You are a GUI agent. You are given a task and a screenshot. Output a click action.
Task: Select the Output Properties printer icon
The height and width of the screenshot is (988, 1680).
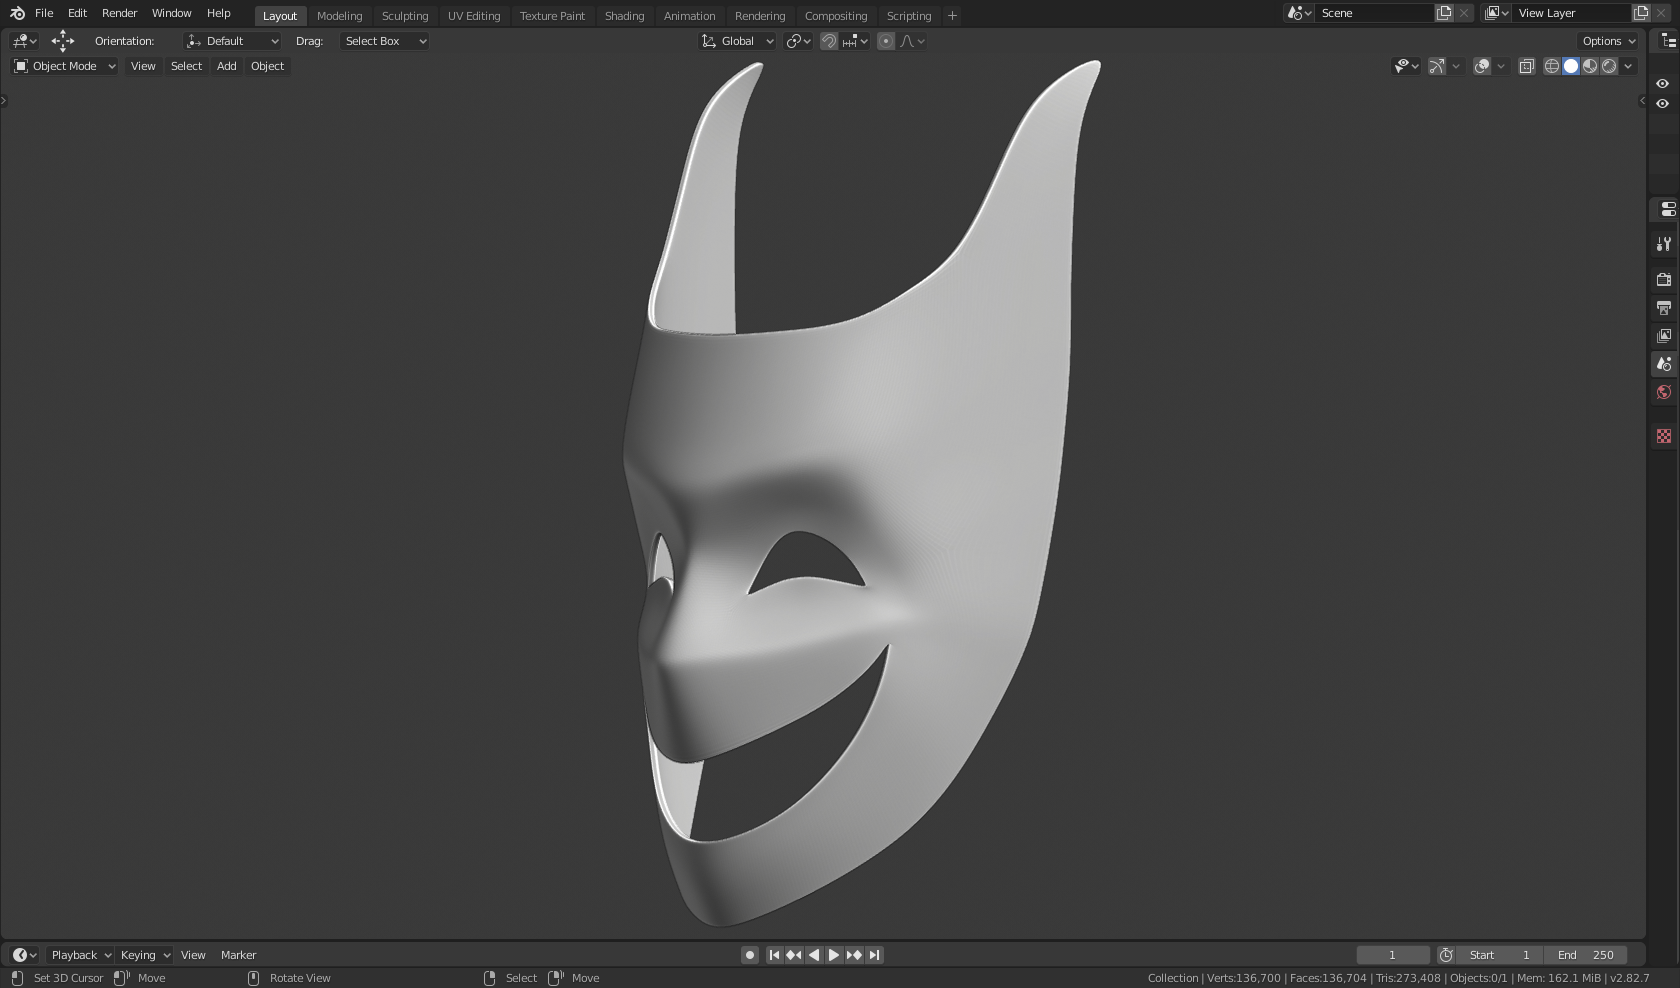click(x=1663, y=308)
